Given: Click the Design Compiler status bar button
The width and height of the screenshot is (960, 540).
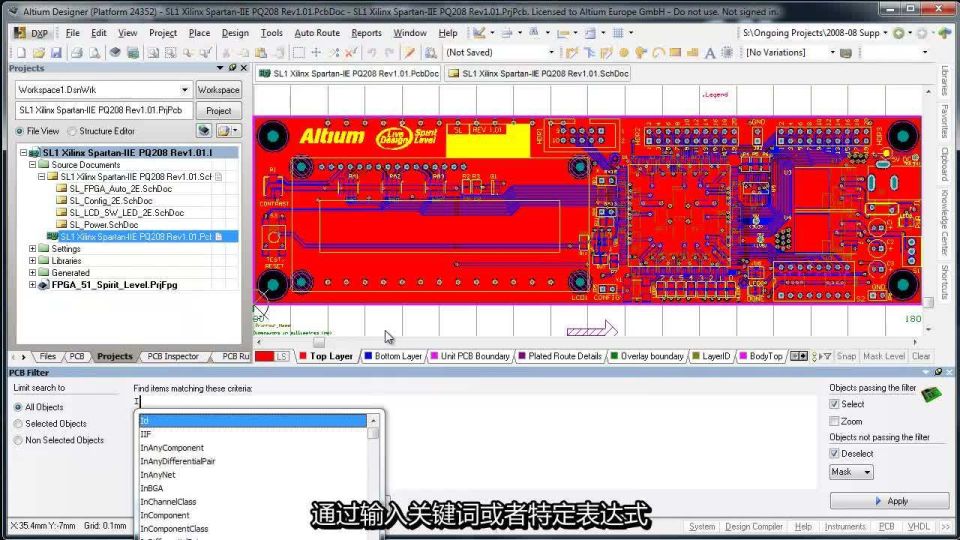Looking at the screenshot, I should click(753, 527).
